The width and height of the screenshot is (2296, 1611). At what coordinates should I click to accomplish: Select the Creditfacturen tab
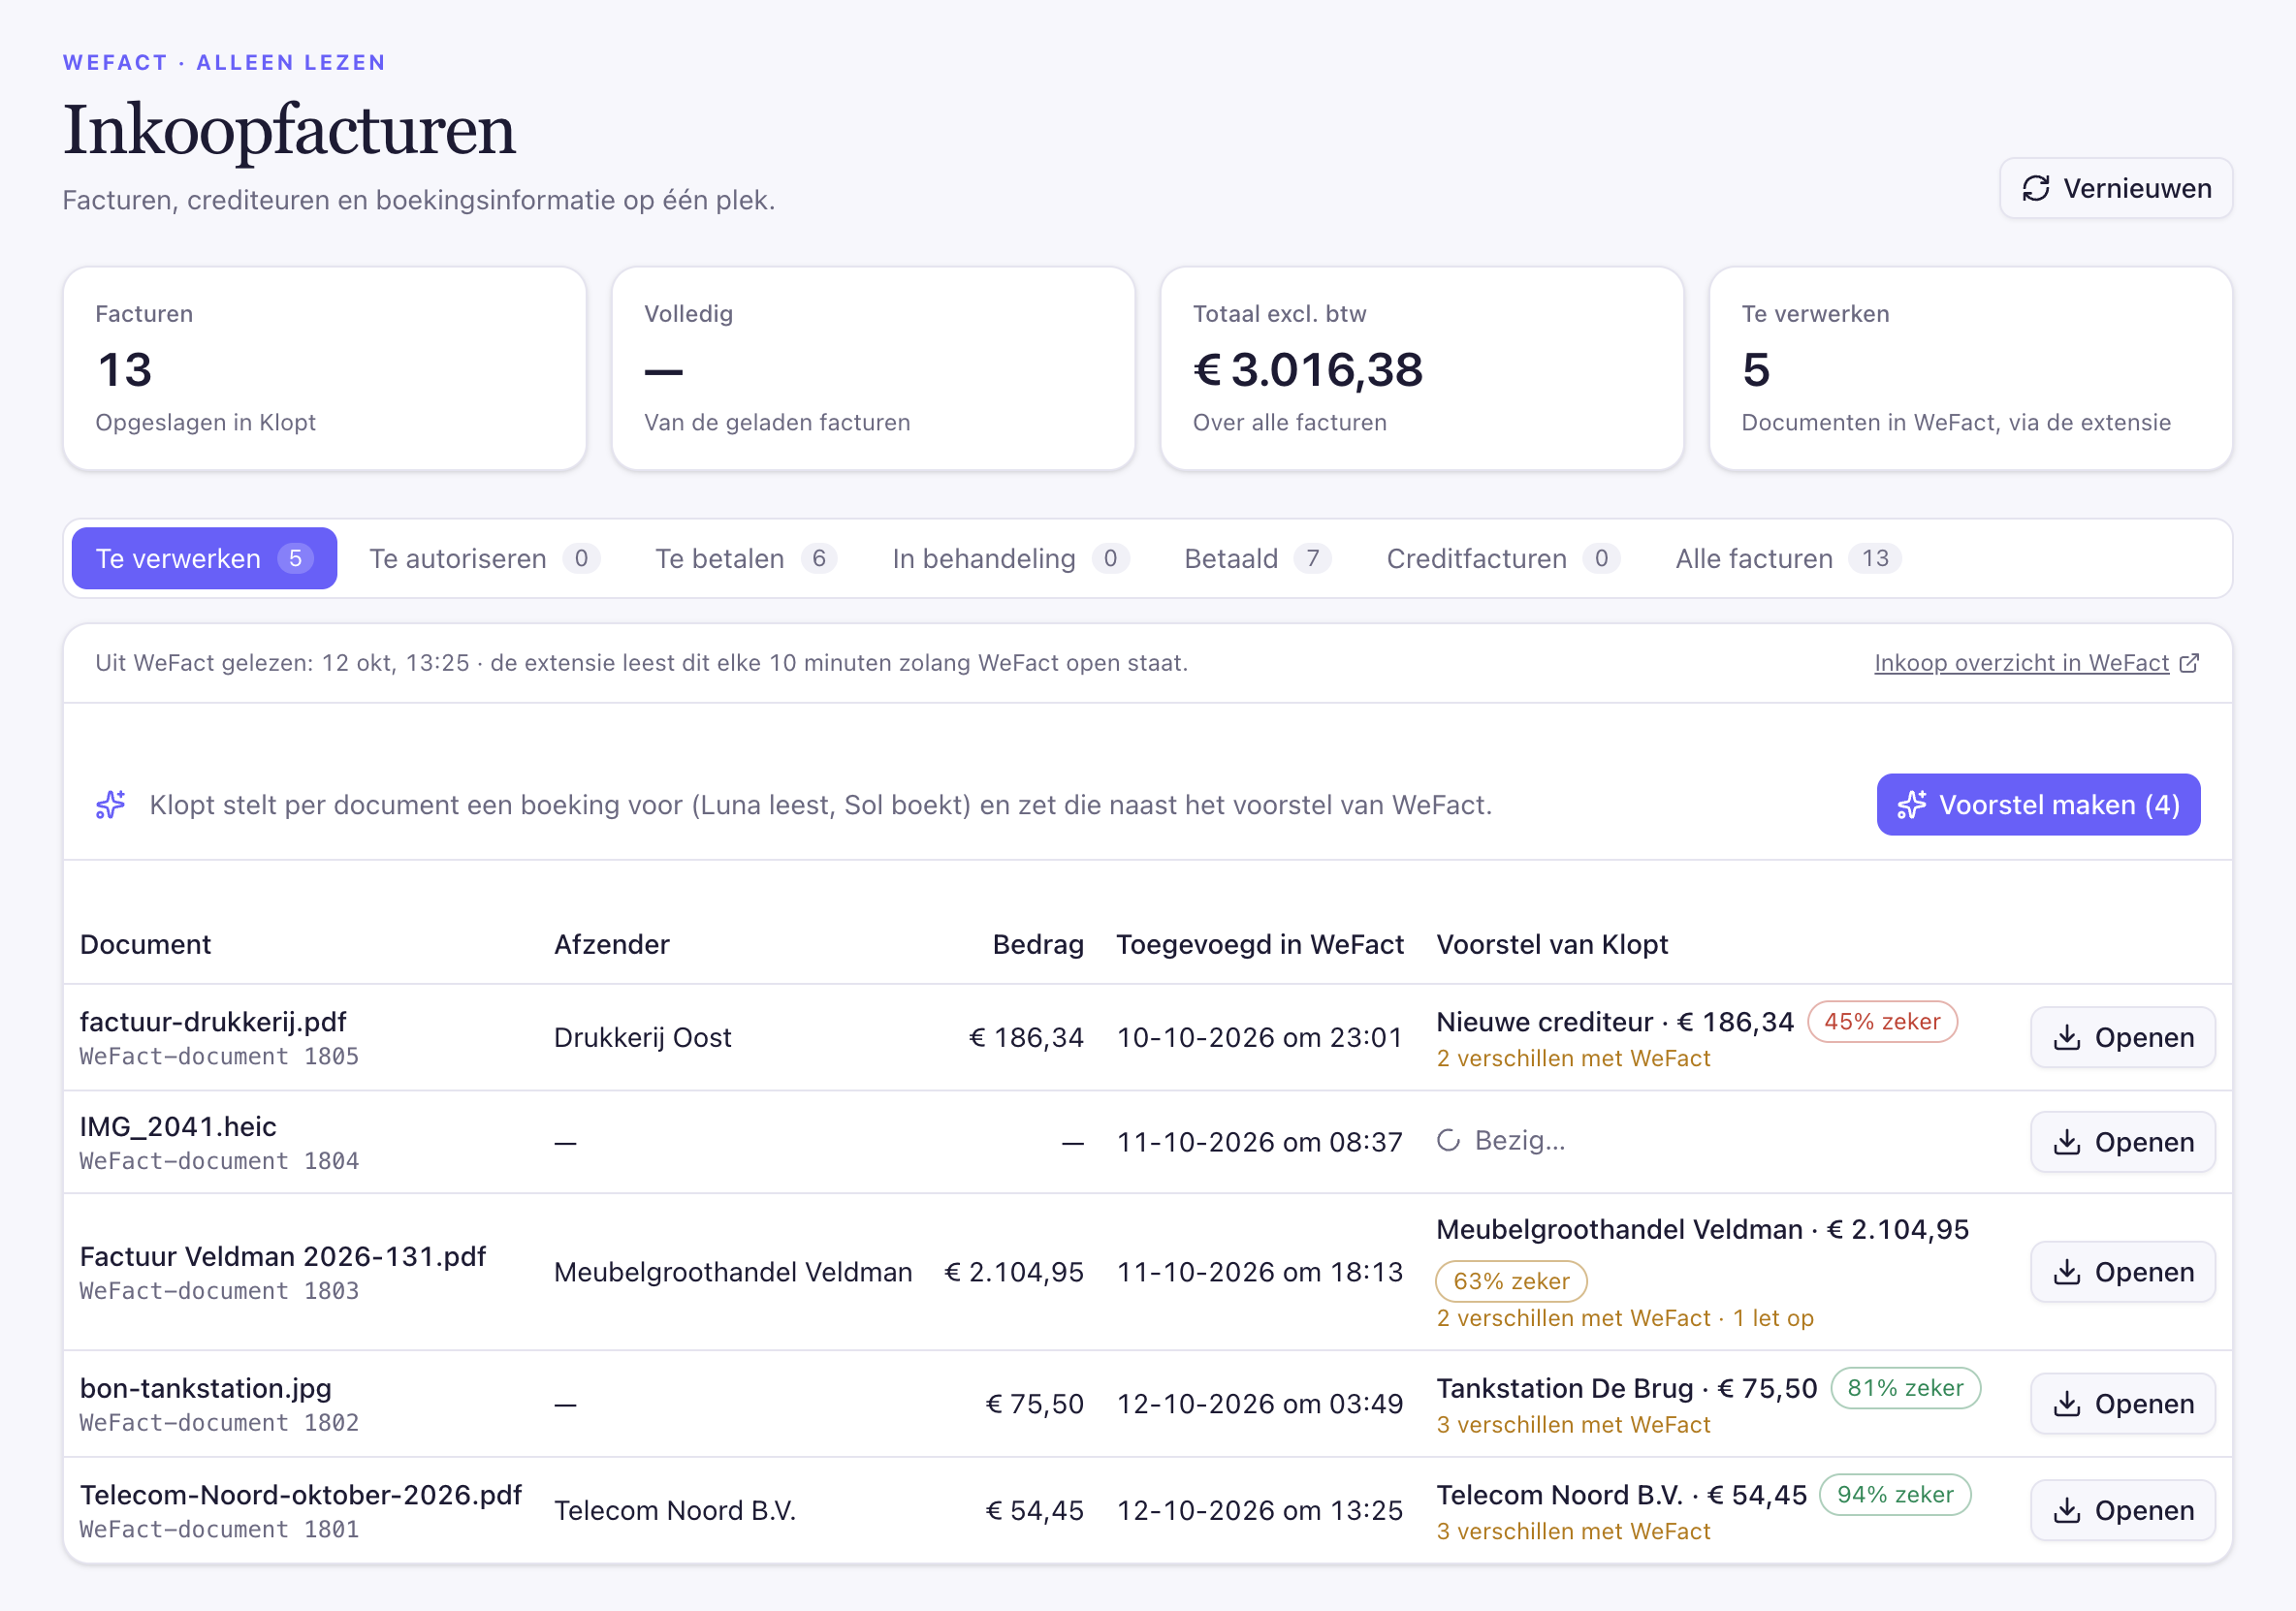pyautogui.click(x=1502, y=558)
